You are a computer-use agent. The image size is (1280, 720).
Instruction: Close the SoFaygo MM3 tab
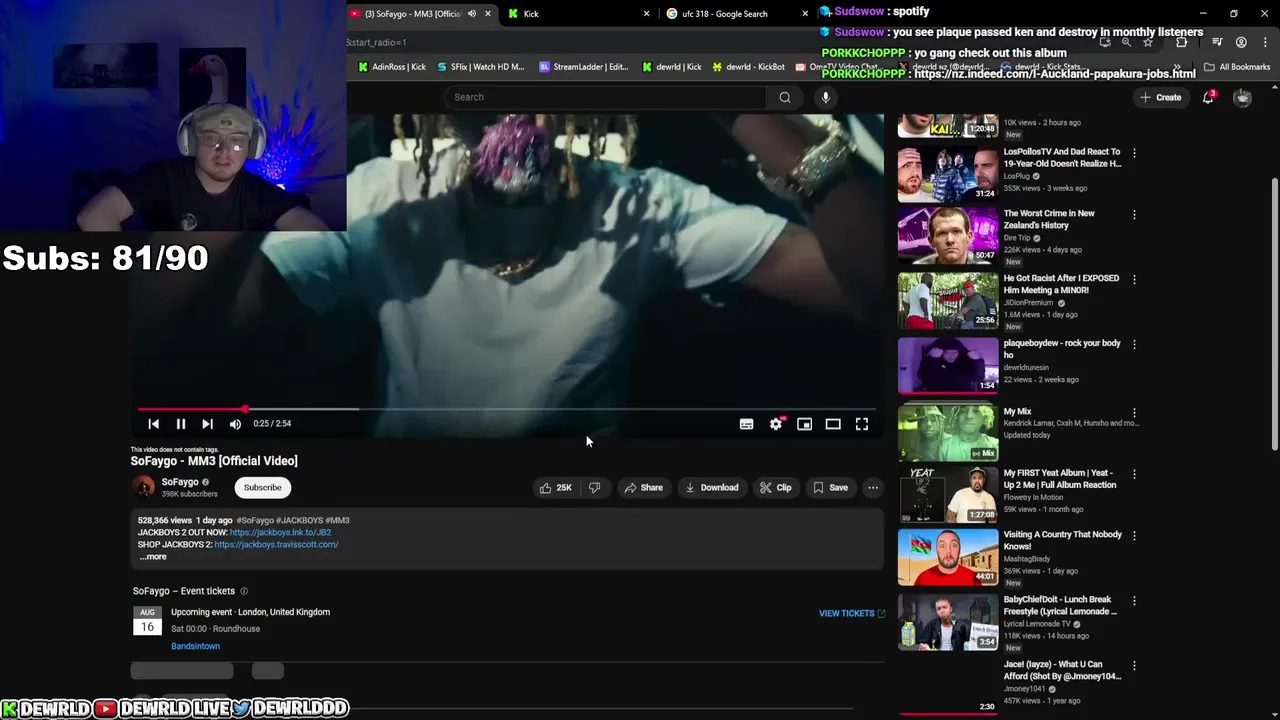[488, 14]
